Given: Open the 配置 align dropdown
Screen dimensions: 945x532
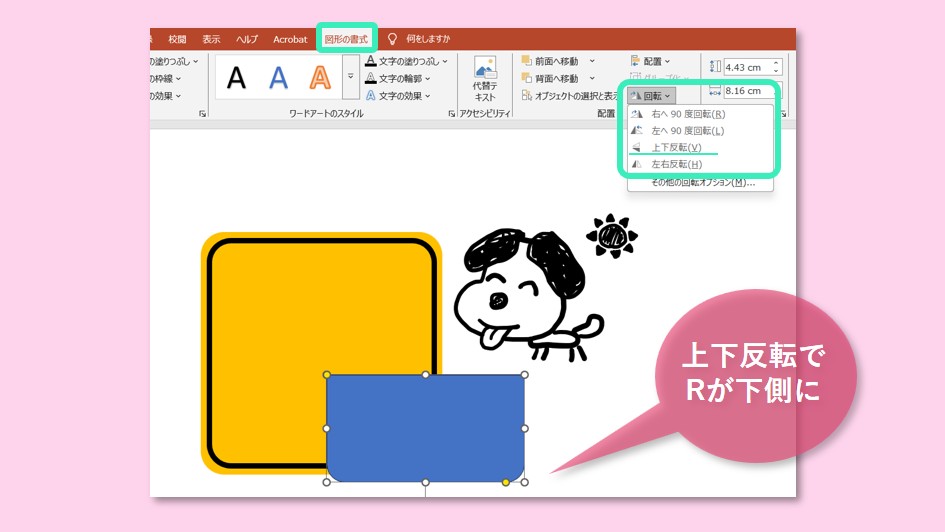Looking at the screenshot, I should pyautogui.click(x=650, y=61).
